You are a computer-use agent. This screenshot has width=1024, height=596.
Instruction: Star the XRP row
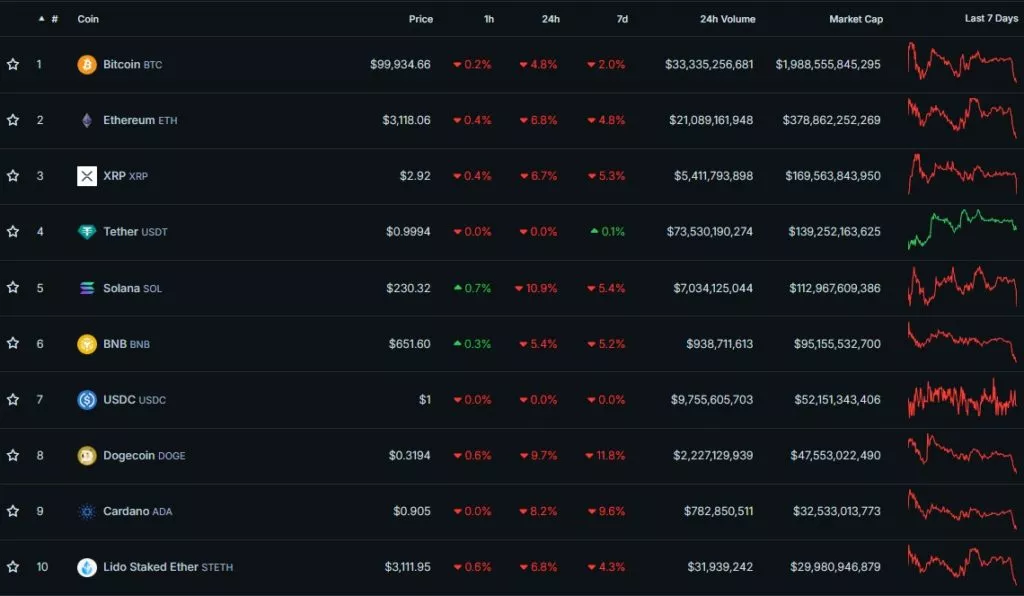(x=12, y=176)
